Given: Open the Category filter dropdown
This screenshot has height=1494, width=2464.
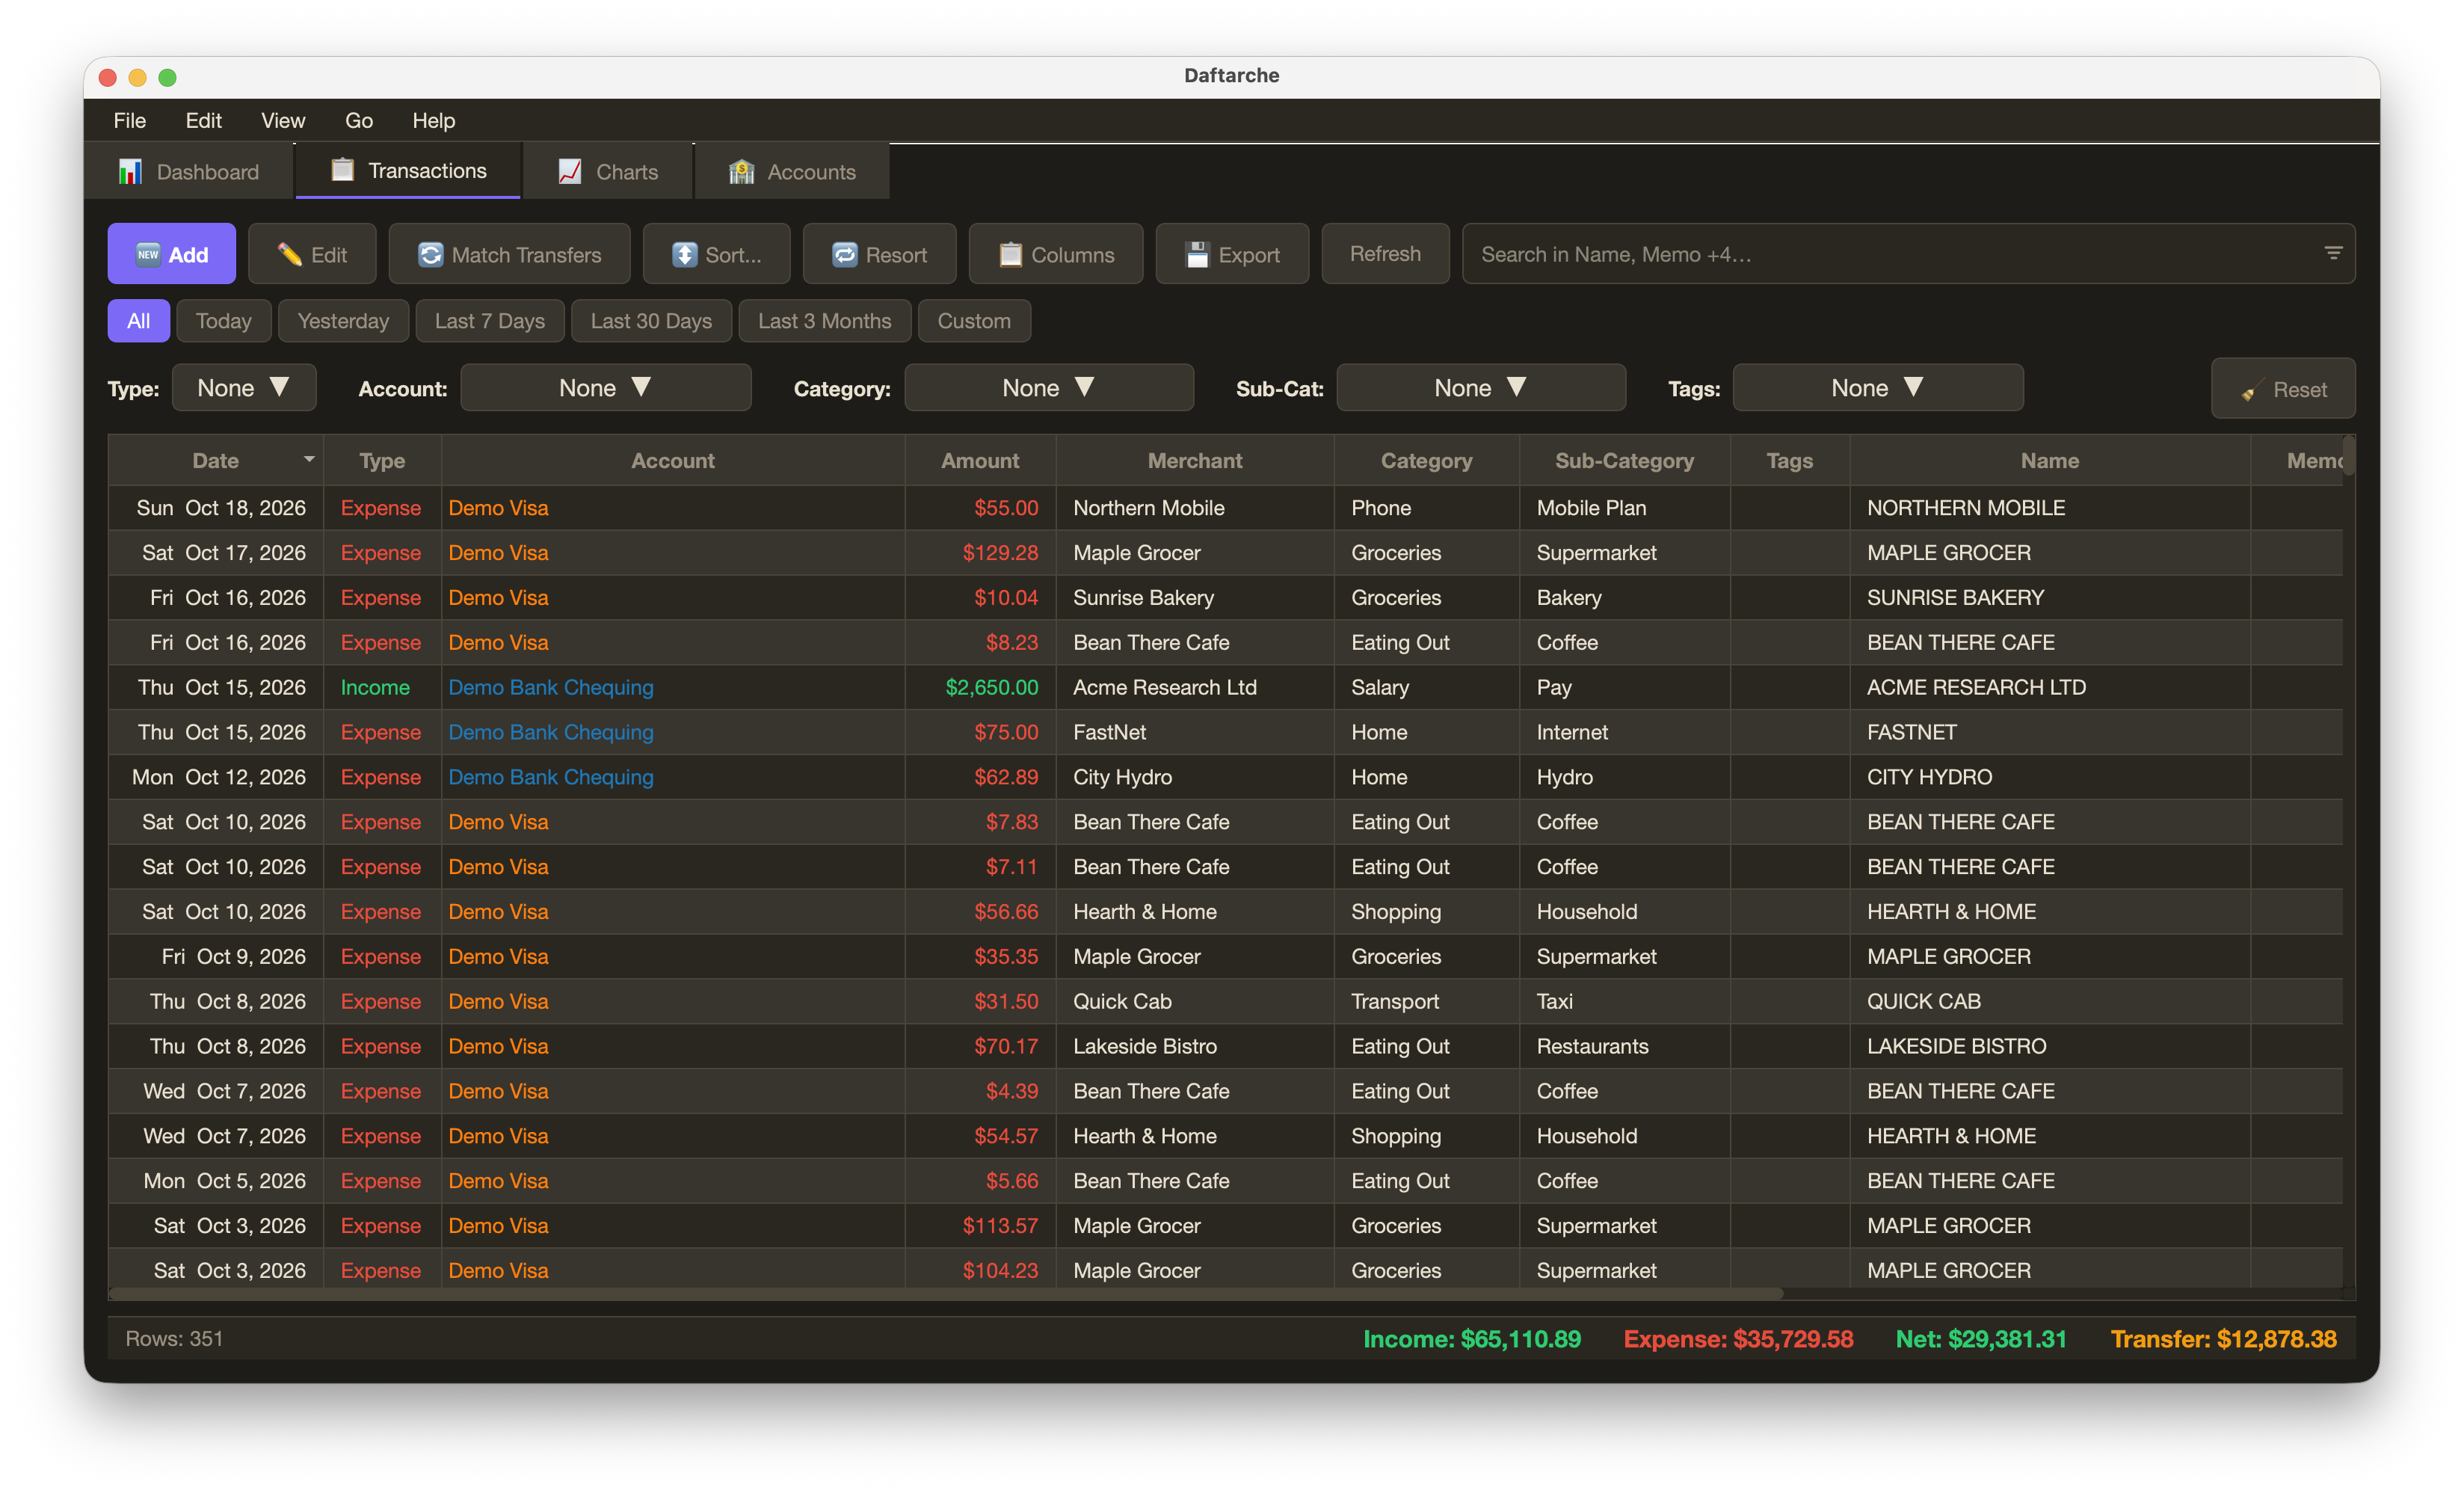Looking at the screenshot, I should pos(1049,388).
